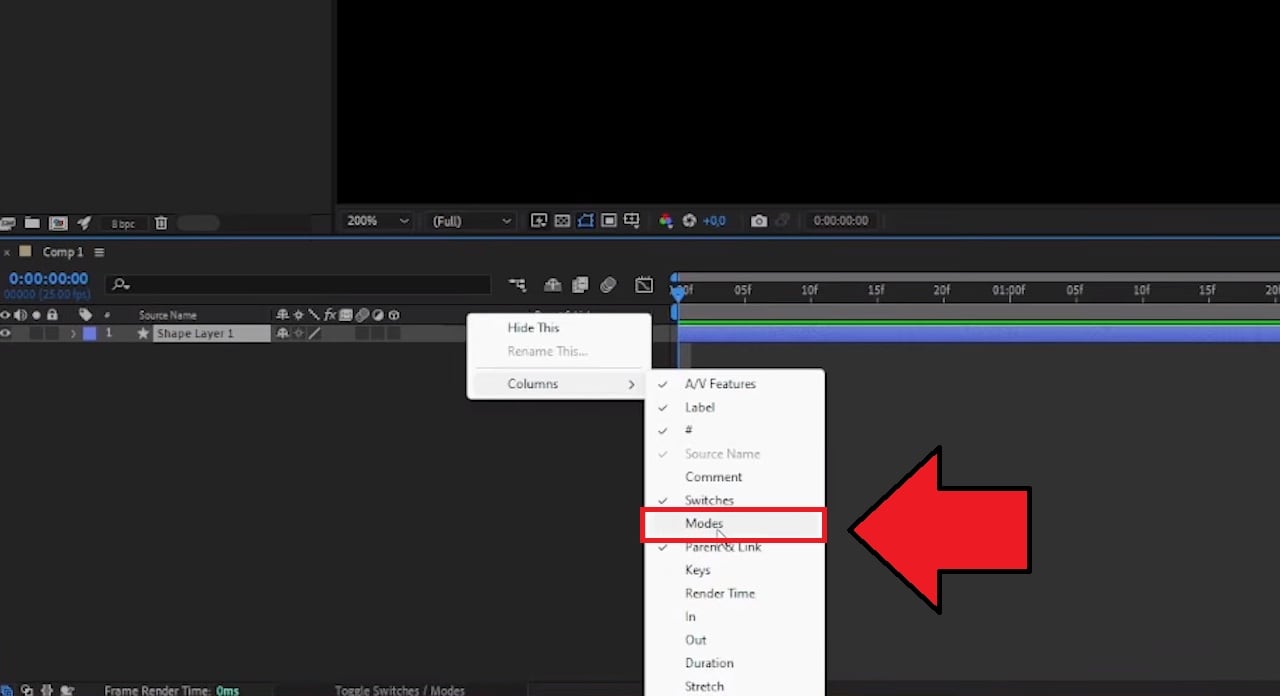Toggle the hide shy layers icon
Screen dimensions: 1280x696
pos(552,285)
